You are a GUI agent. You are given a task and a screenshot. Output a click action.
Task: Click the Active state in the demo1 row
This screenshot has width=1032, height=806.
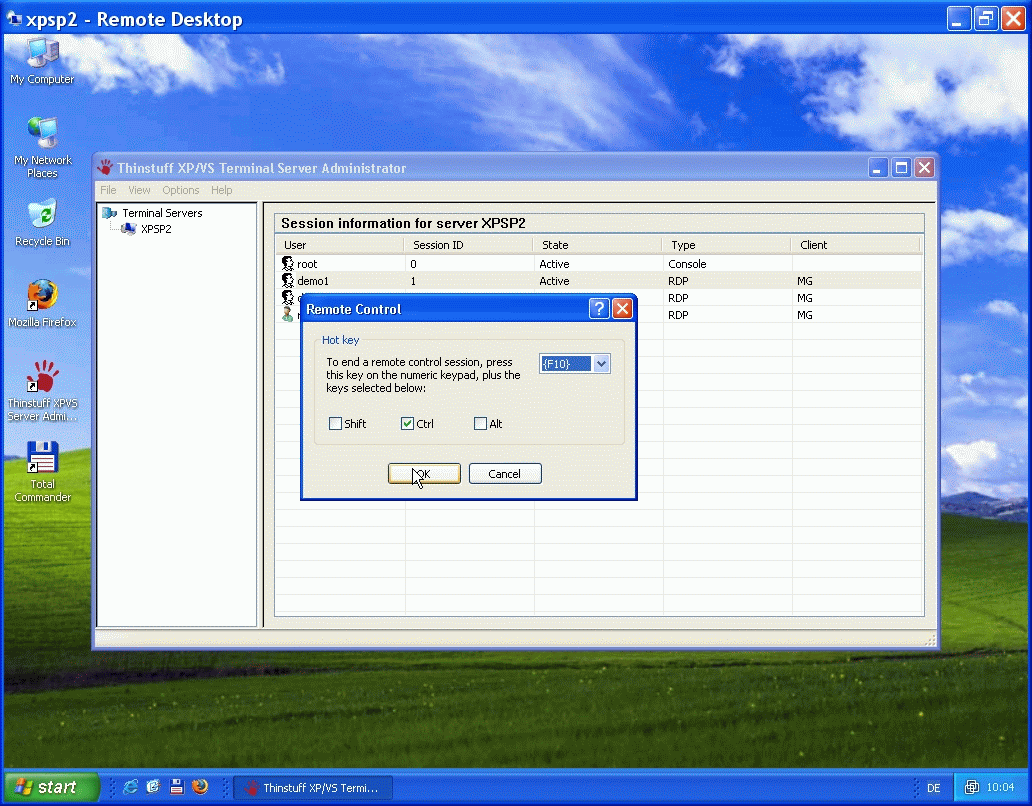click(554, 281)
